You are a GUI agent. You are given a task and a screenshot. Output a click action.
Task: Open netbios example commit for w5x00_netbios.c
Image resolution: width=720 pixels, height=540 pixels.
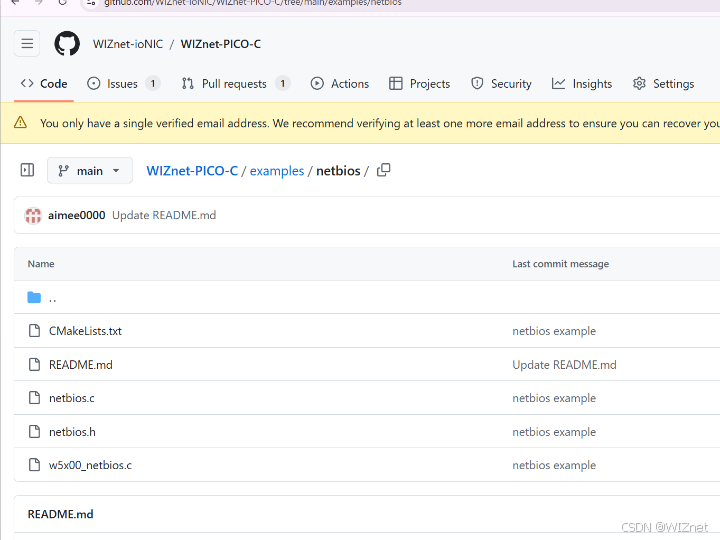tap(554, 465)
